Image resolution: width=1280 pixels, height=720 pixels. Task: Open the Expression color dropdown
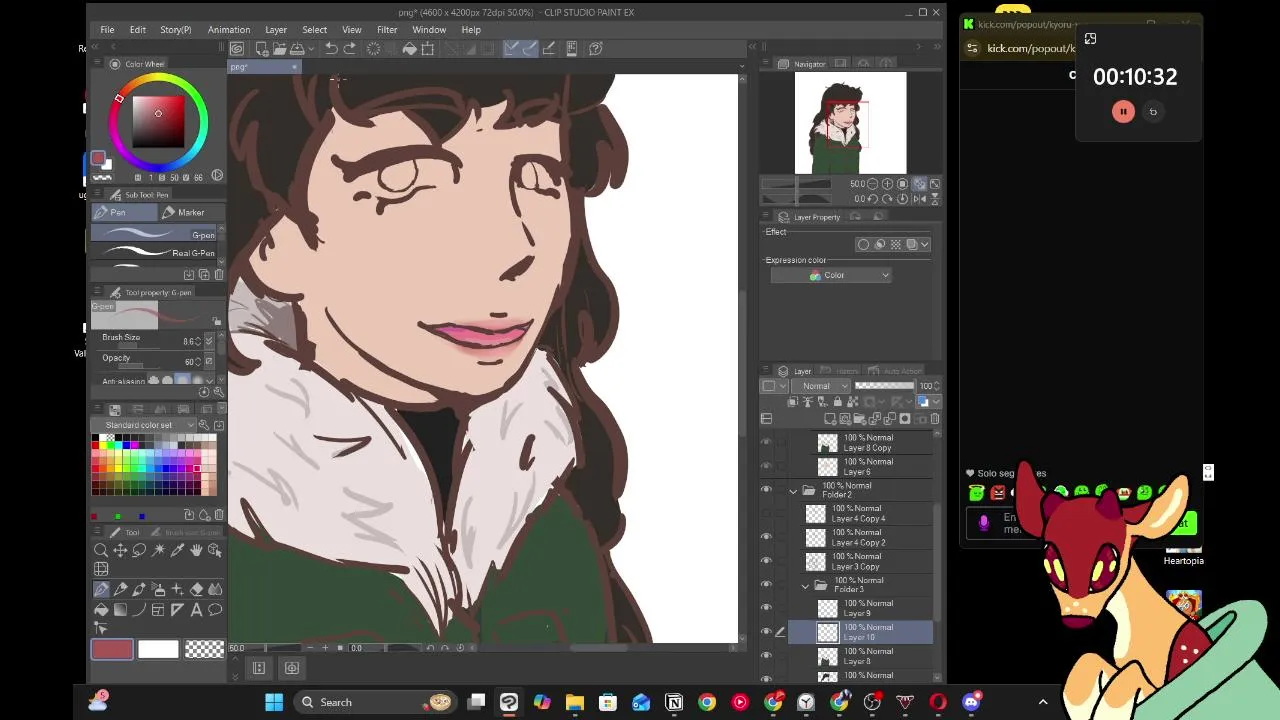tap(830, 275)
